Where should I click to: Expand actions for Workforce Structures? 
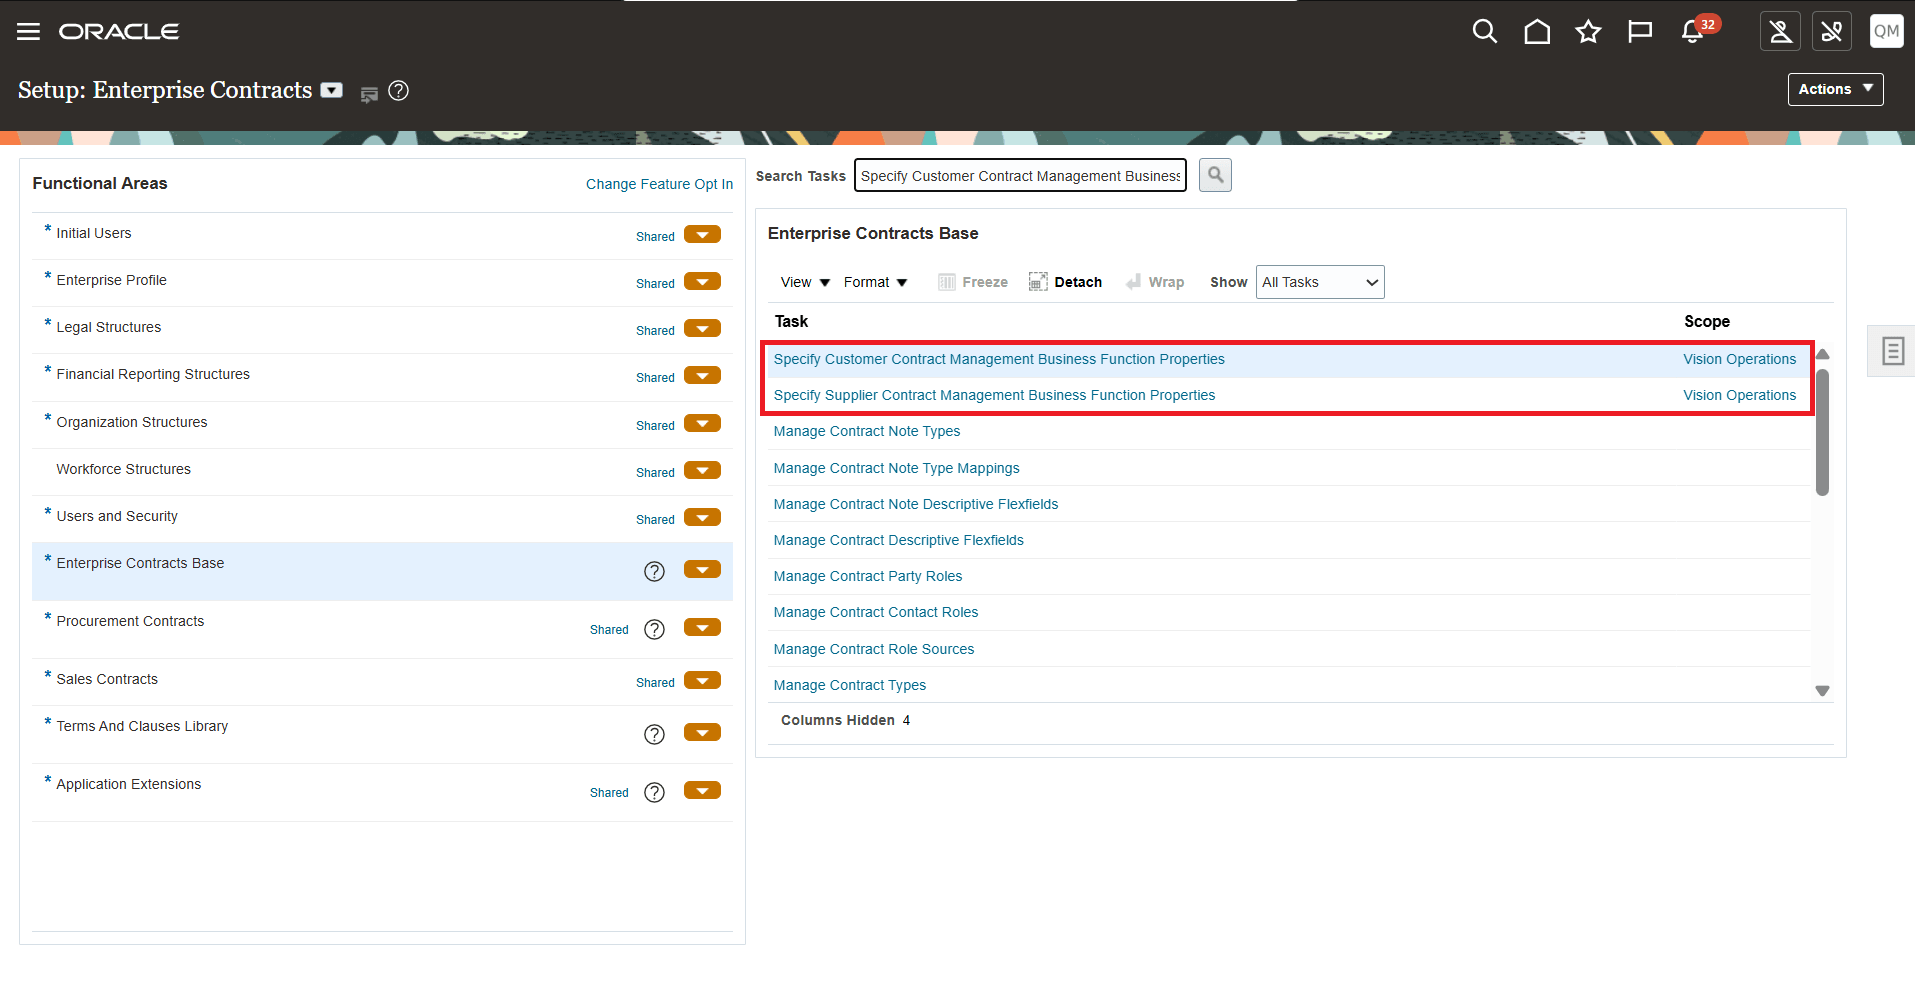coord(702,471)
